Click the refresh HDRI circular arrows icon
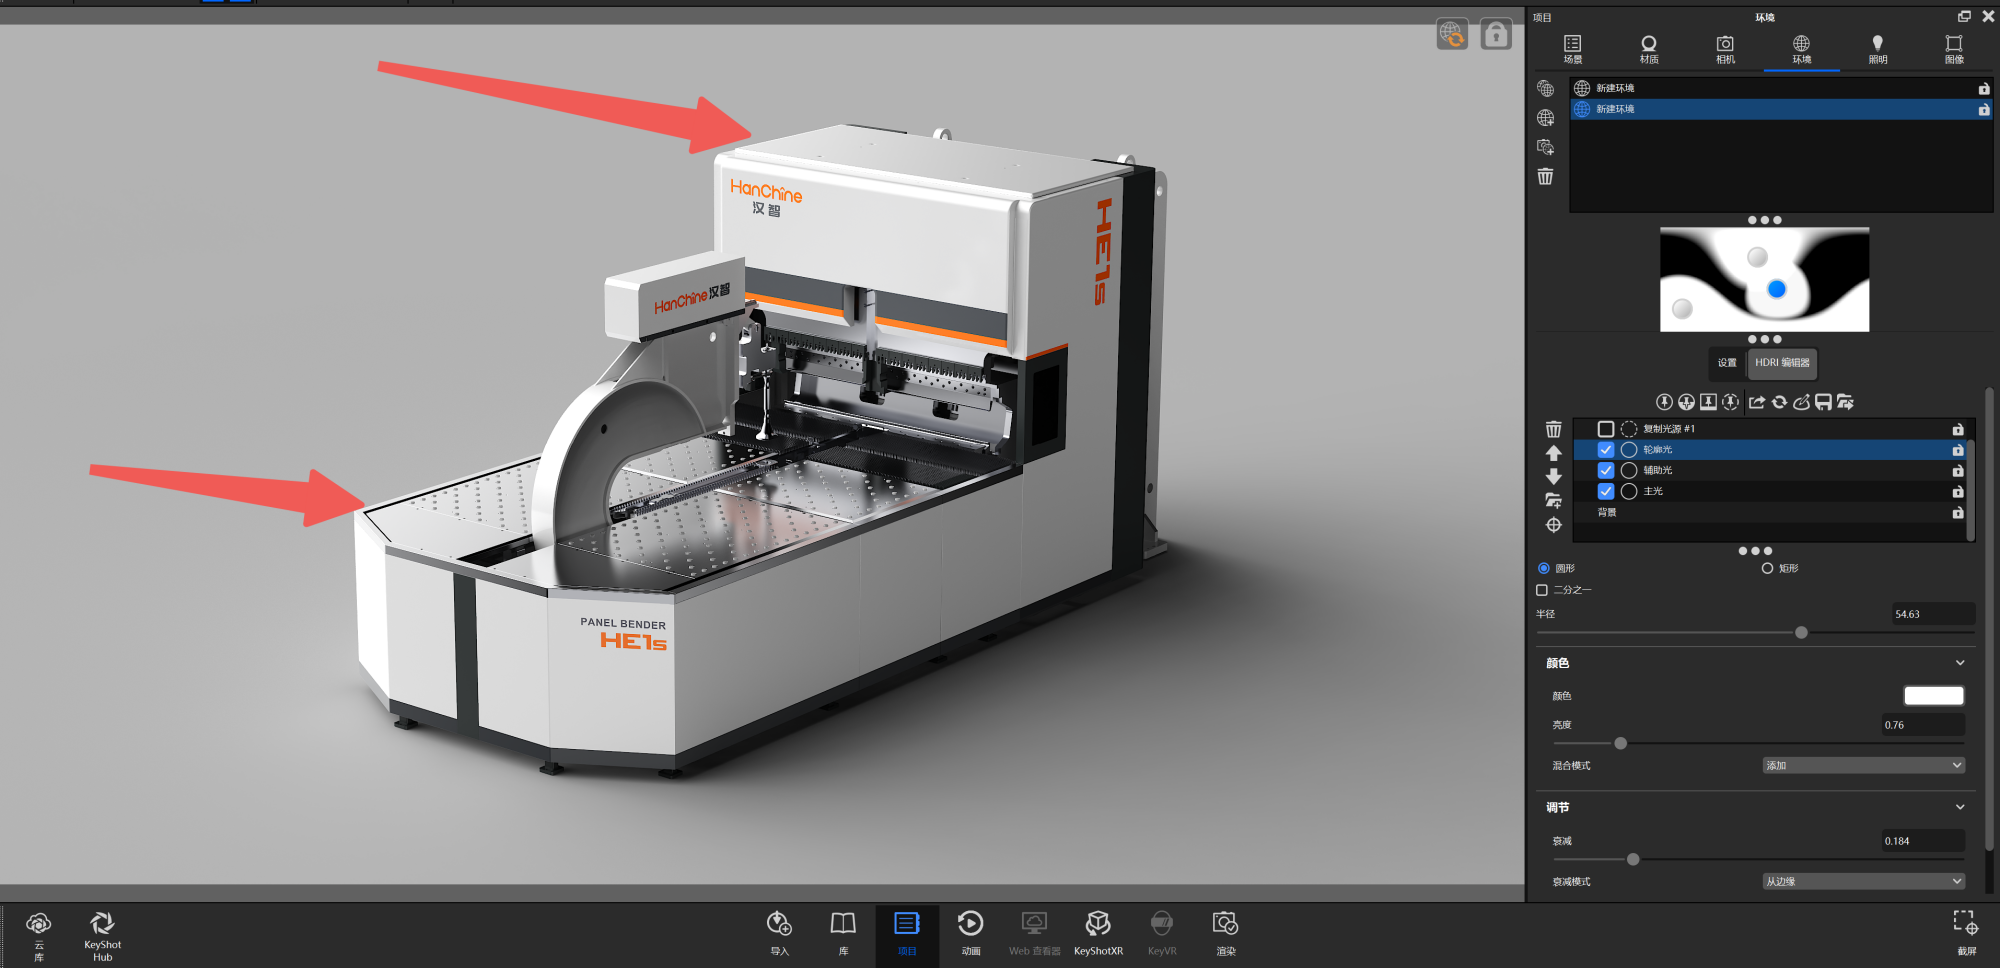The height and width of the screenshot is (968, 2000). [x=1779, y=402]
